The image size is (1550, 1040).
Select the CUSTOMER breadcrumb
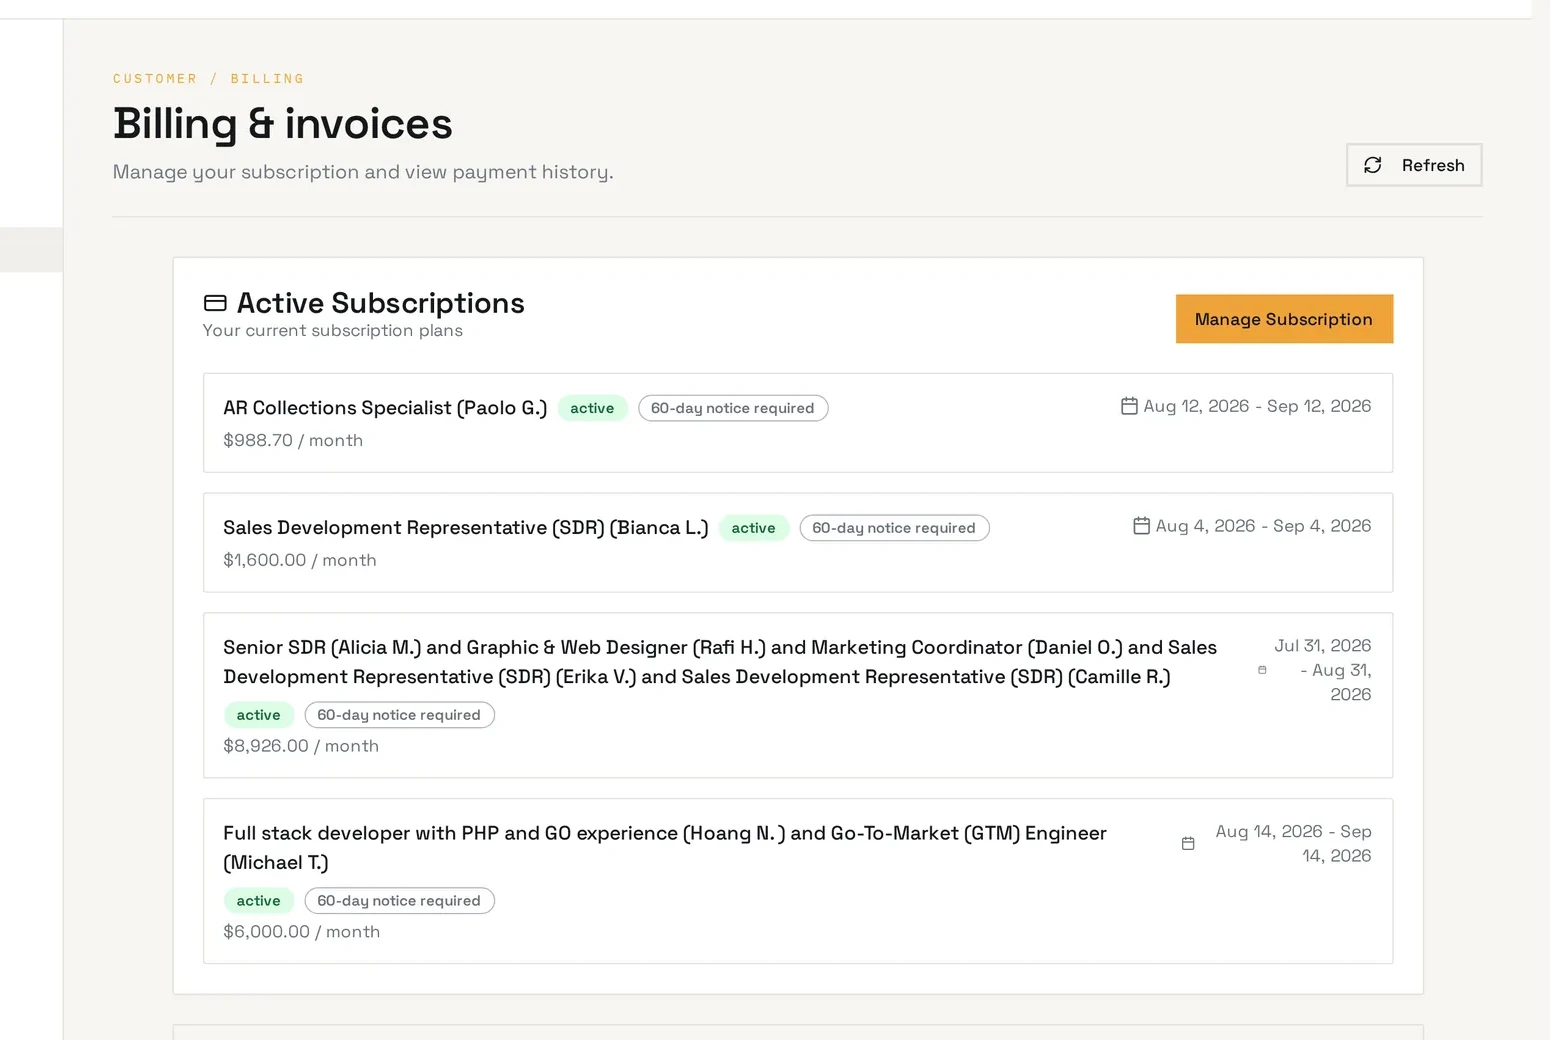[x=155, y=79]
